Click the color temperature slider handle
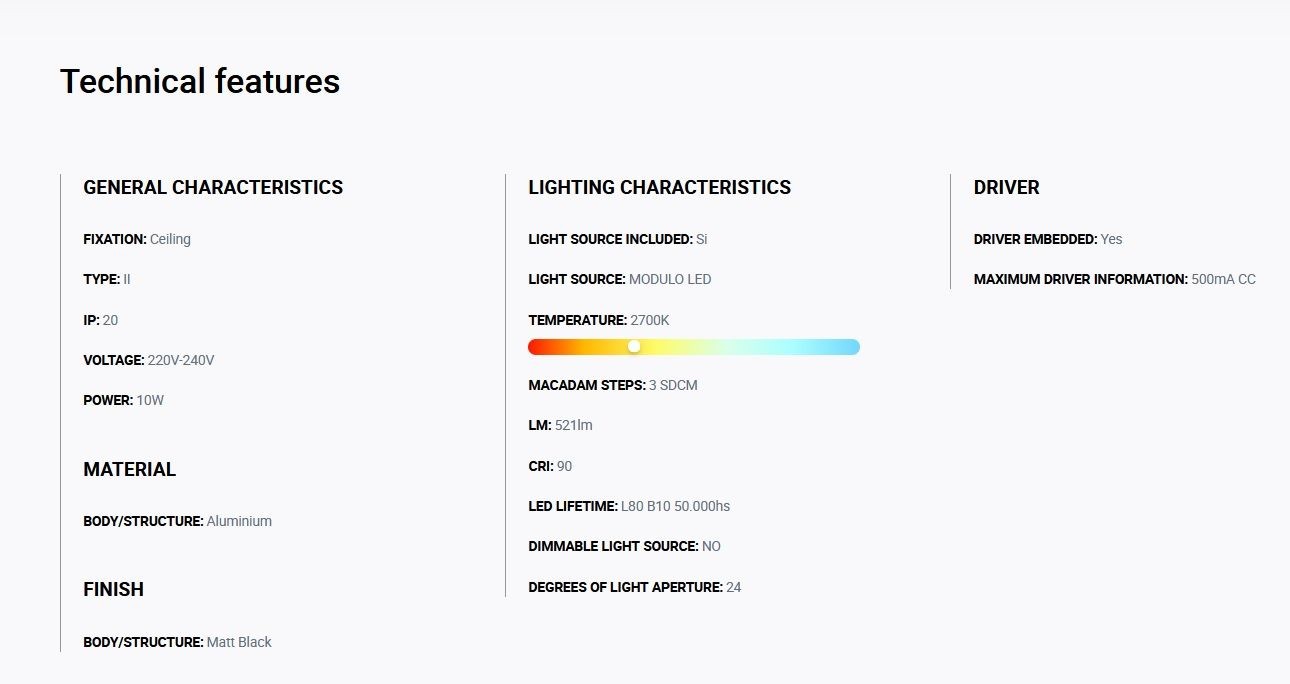Screen dimensions: 1290x684 tap(634, 347)
